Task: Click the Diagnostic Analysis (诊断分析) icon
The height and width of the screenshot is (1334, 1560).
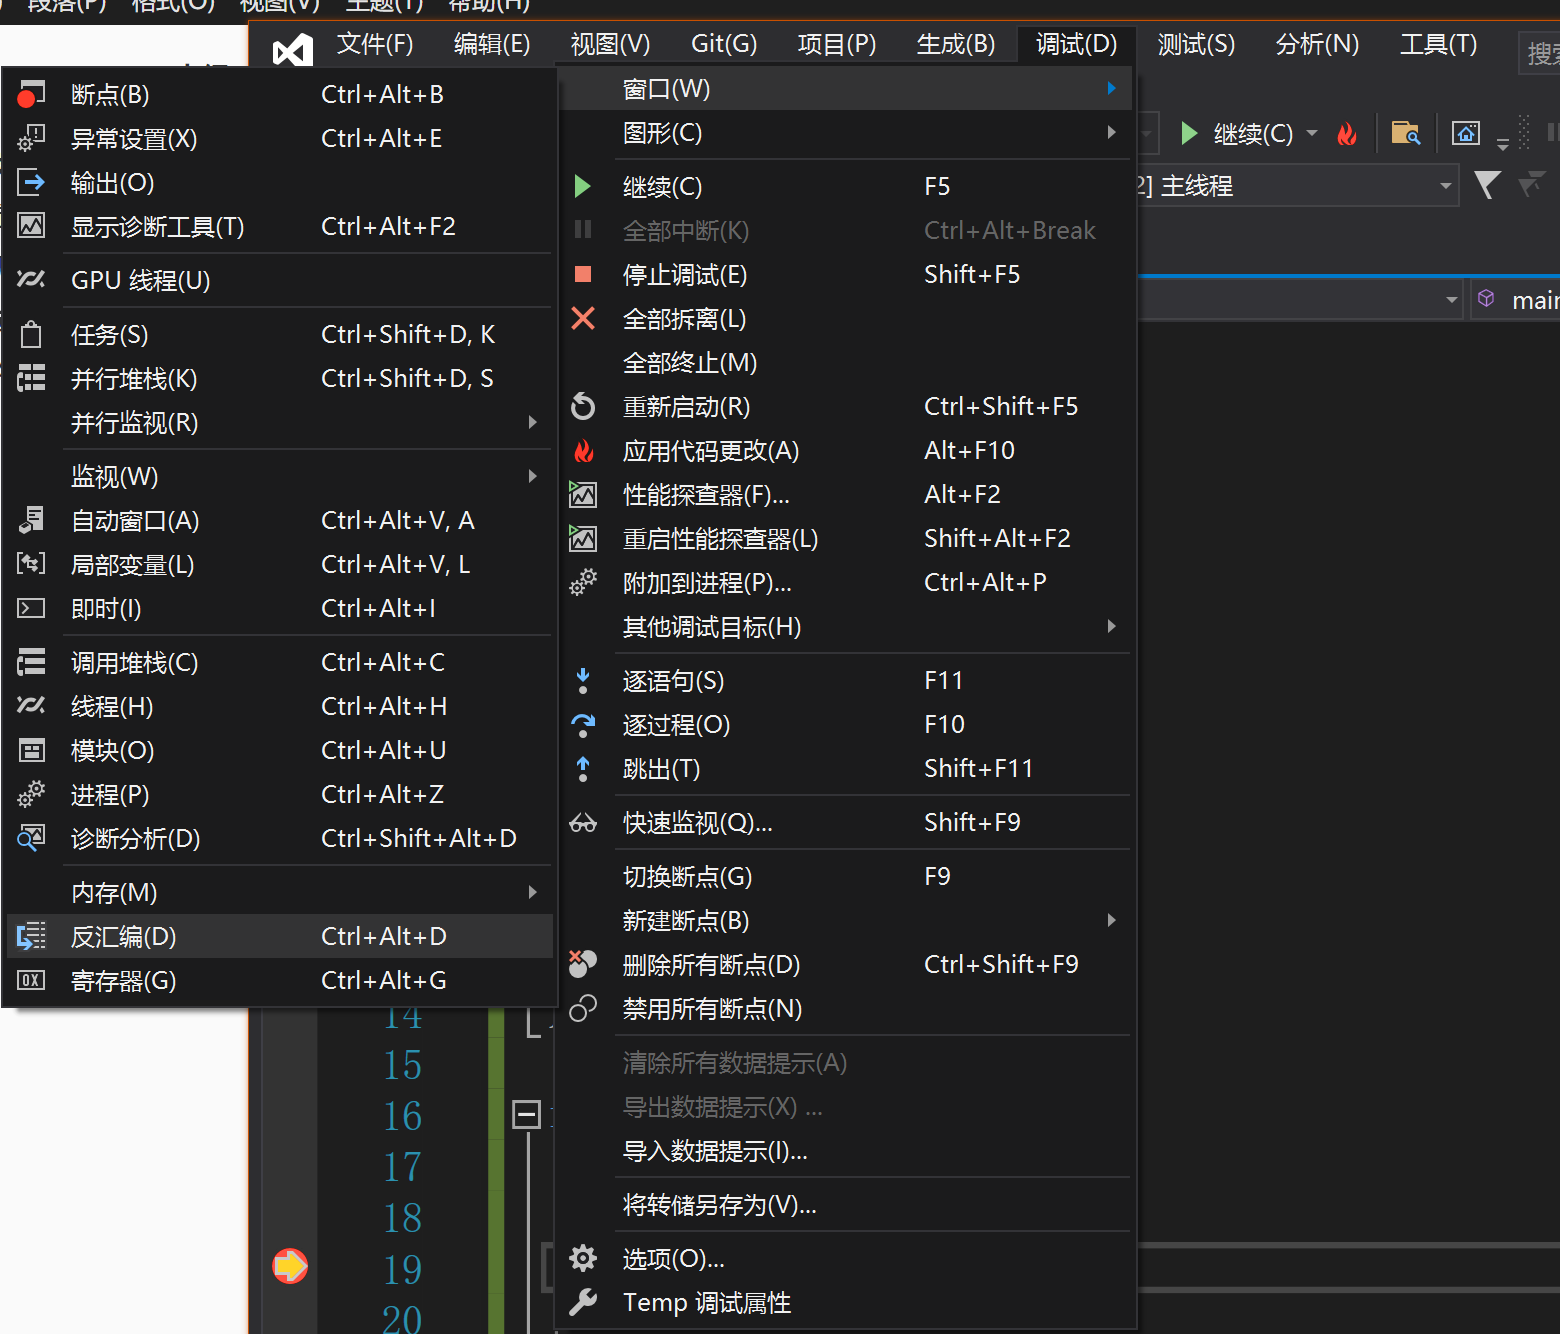Action: click(x=31, y=838)
